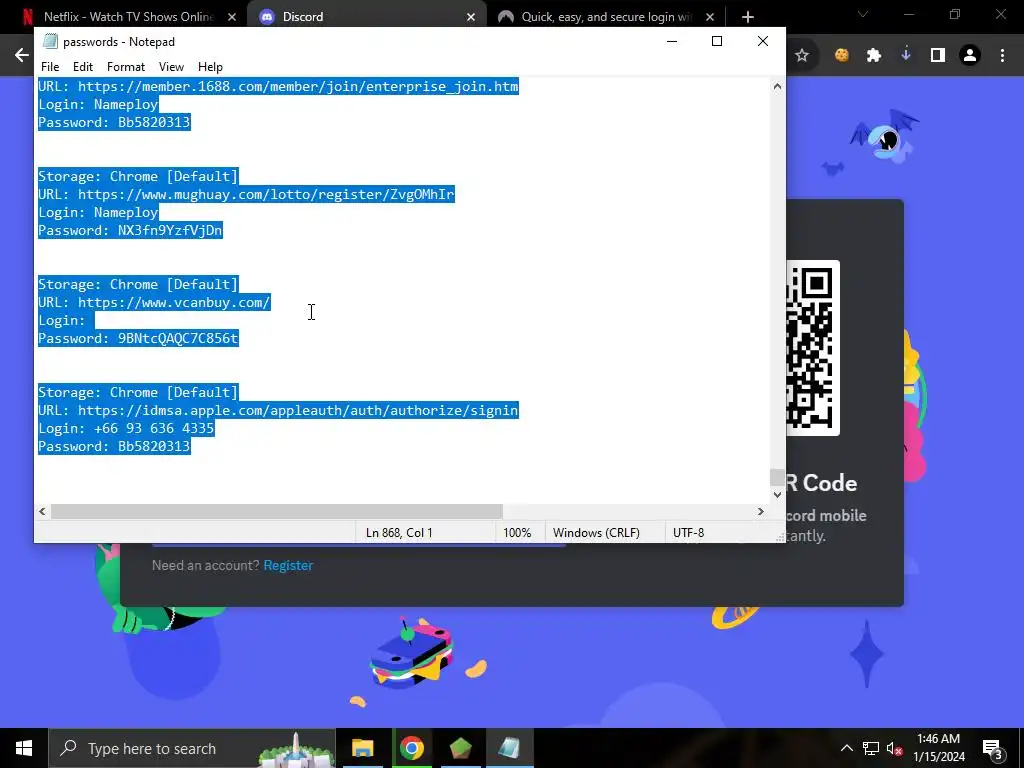This screenshot has width=1024, height=768.
Task: Click the Password: NX3fn9YzfVjDn line
Action: [x=130, y=230]
